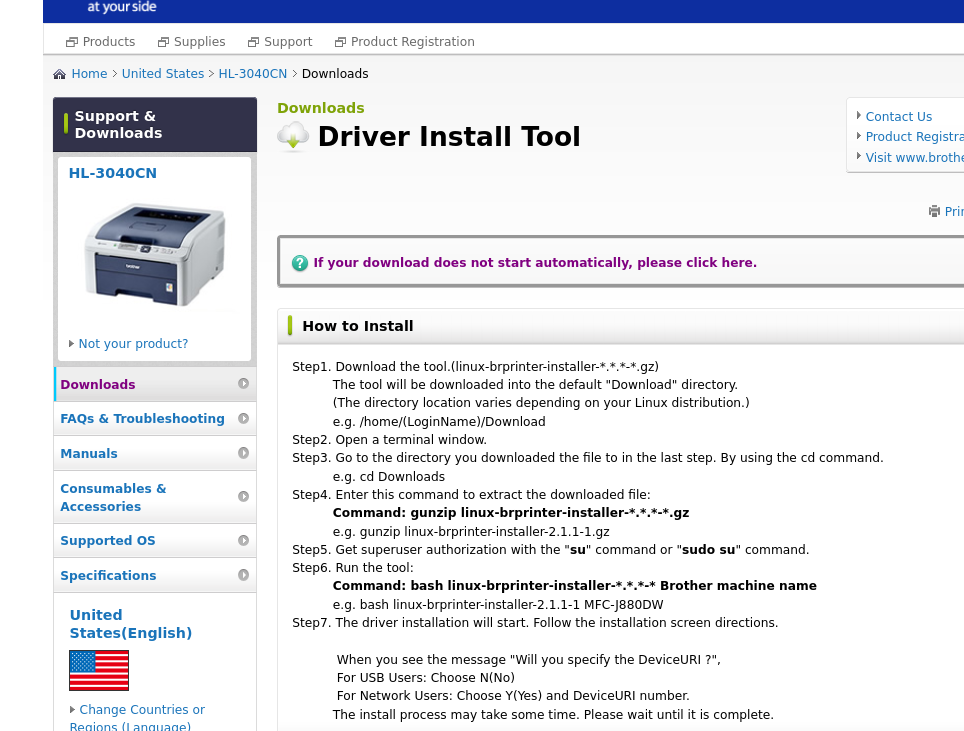Click the United States flag icon
This screenshot has height=731, width=964.
pos(99,670)
